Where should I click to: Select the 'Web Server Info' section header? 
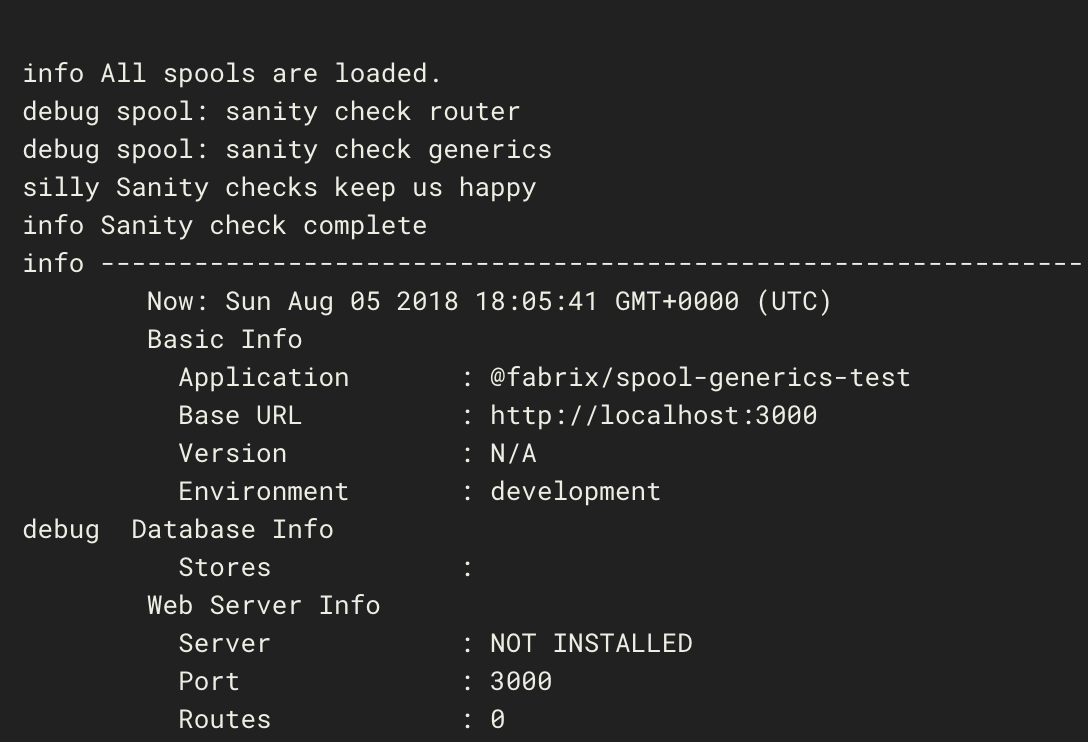tap(263, 605)
